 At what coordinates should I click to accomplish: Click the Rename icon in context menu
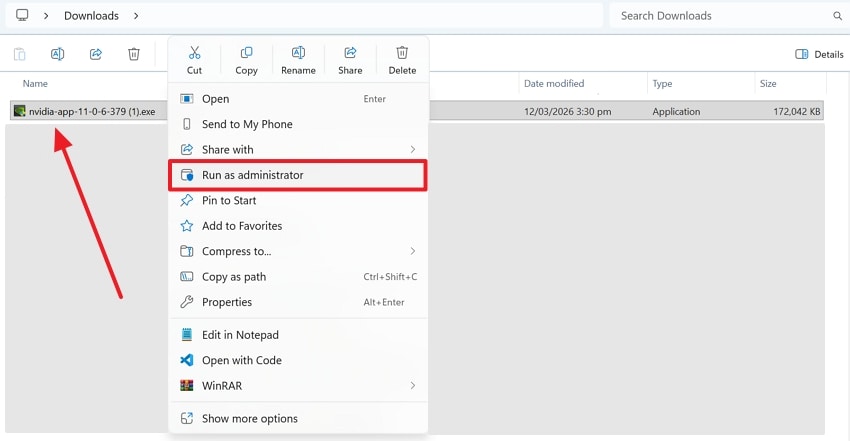298,53
